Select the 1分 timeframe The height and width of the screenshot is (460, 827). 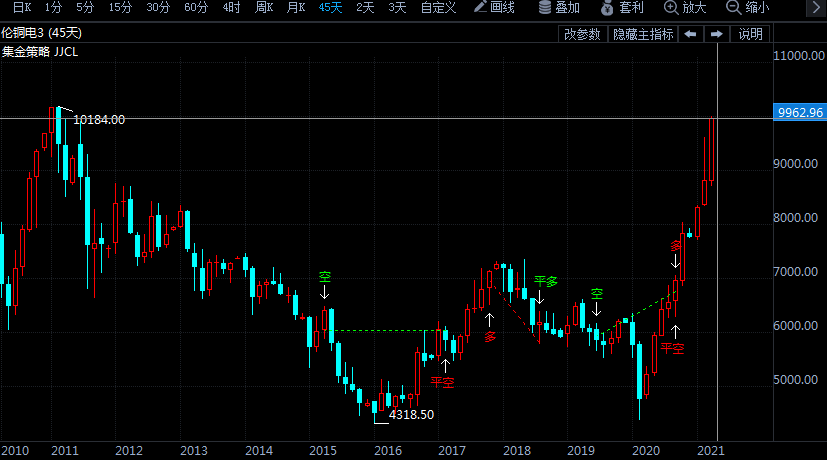pos(53,7)
